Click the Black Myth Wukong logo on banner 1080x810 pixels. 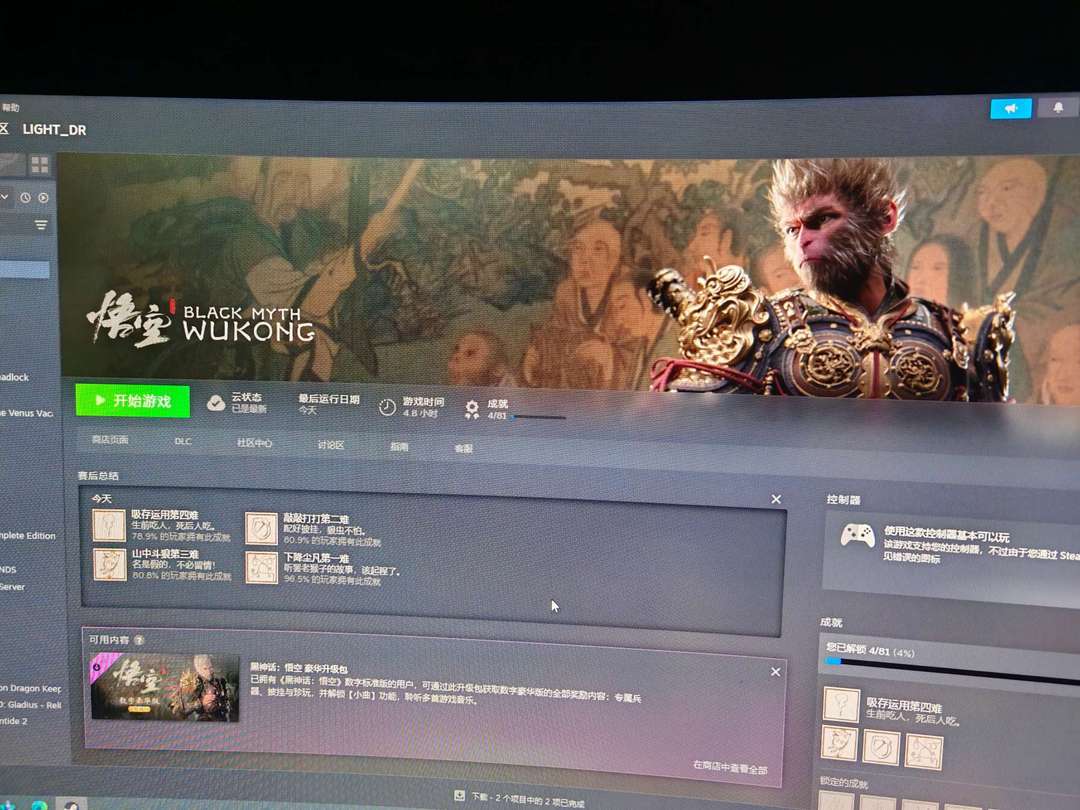pyautogui.click(x=200, y=318)
